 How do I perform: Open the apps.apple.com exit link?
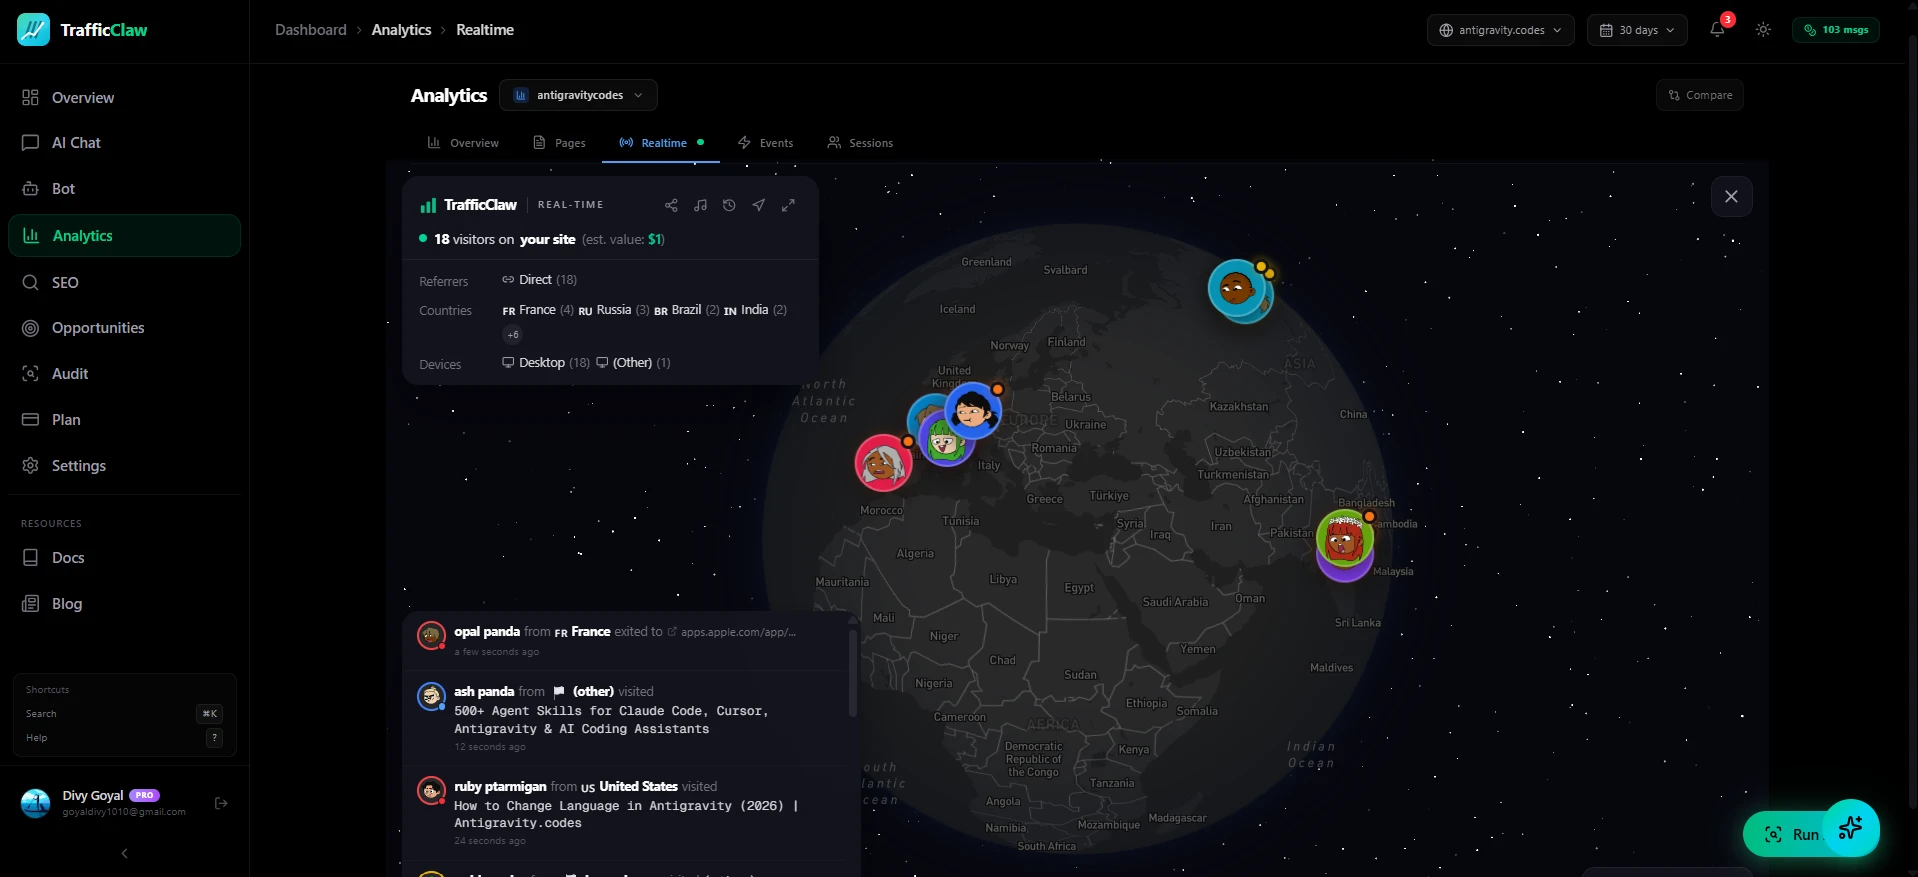737,632
